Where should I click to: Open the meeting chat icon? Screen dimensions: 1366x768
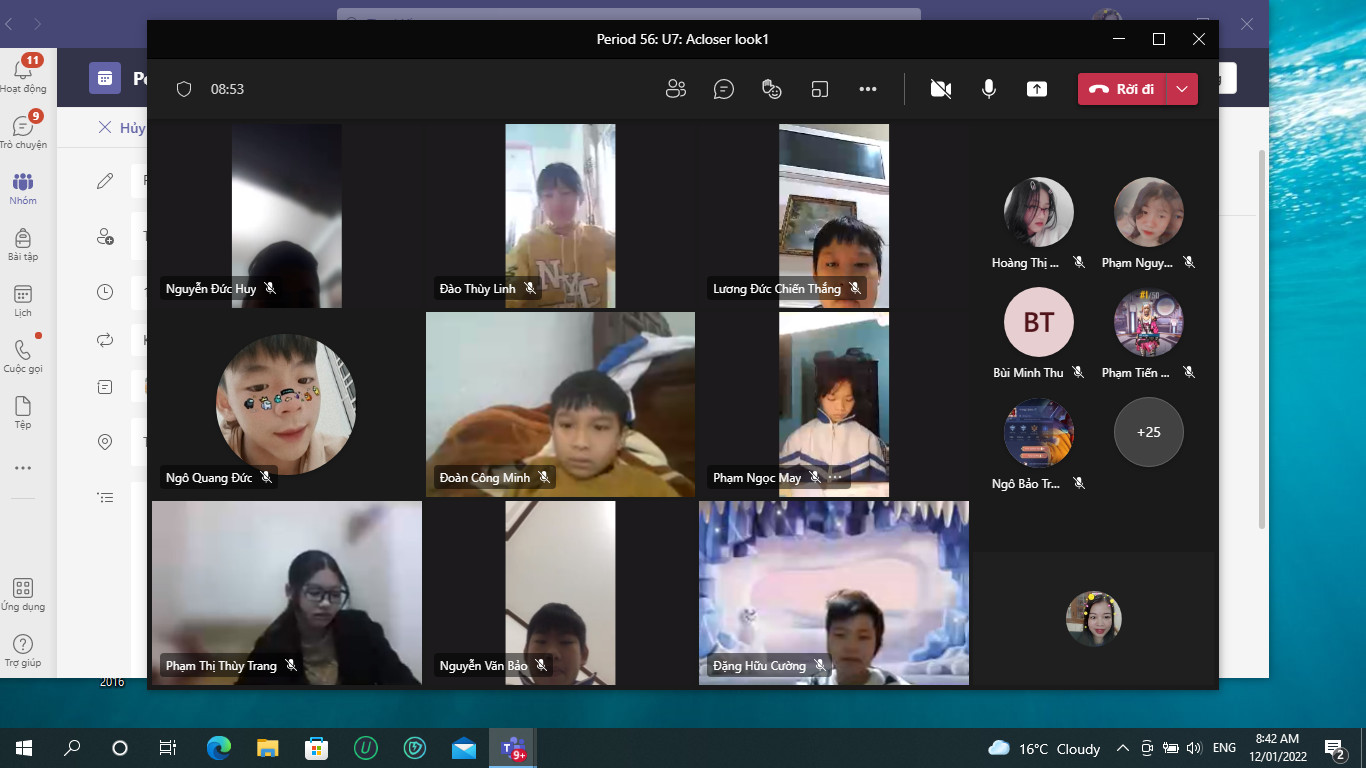(x=724, y=89)
